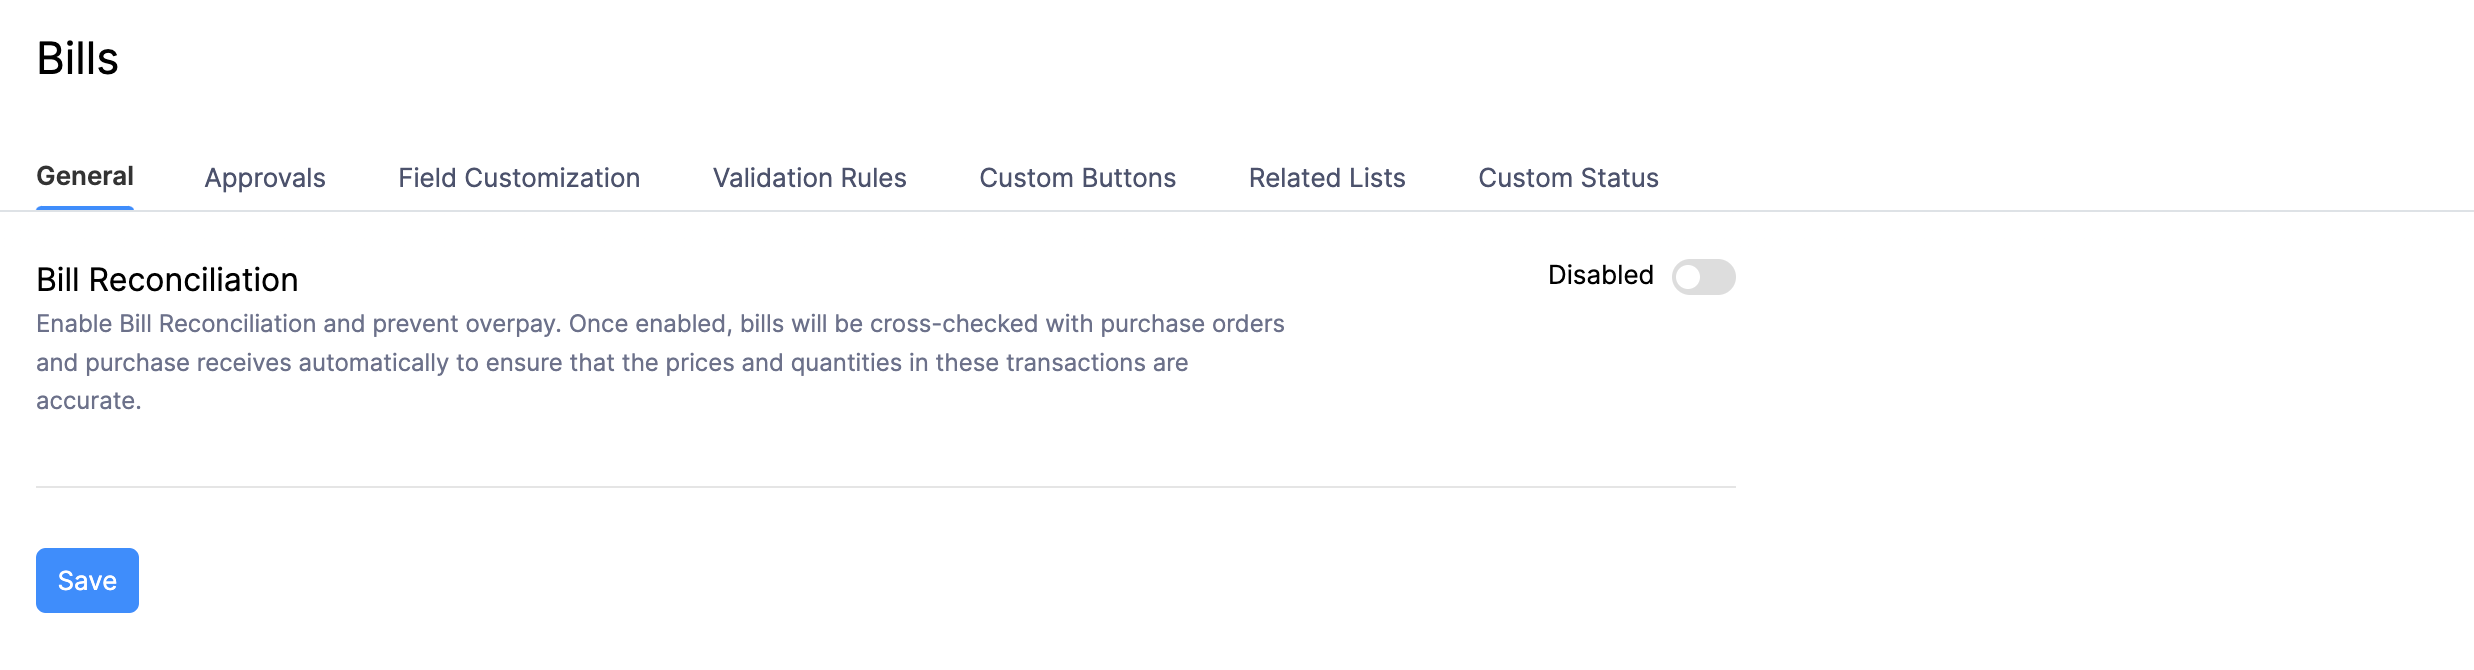Viewport: 2474px width, 670px height.
Task: Click the Bill Reconciliation description paragraph
Action: point(660,362)
